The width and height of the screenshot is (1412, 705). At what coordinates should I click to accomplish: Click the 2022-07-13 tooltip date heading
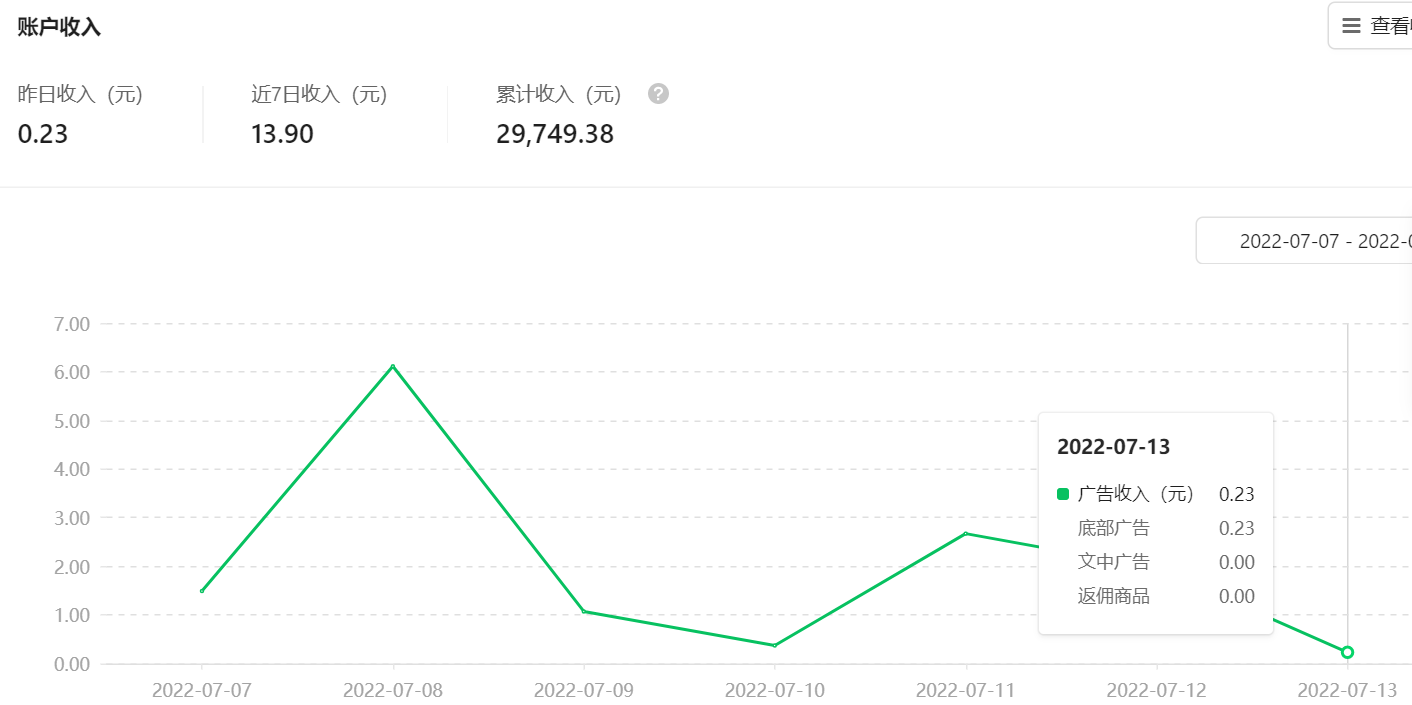tap(1113, 446)
